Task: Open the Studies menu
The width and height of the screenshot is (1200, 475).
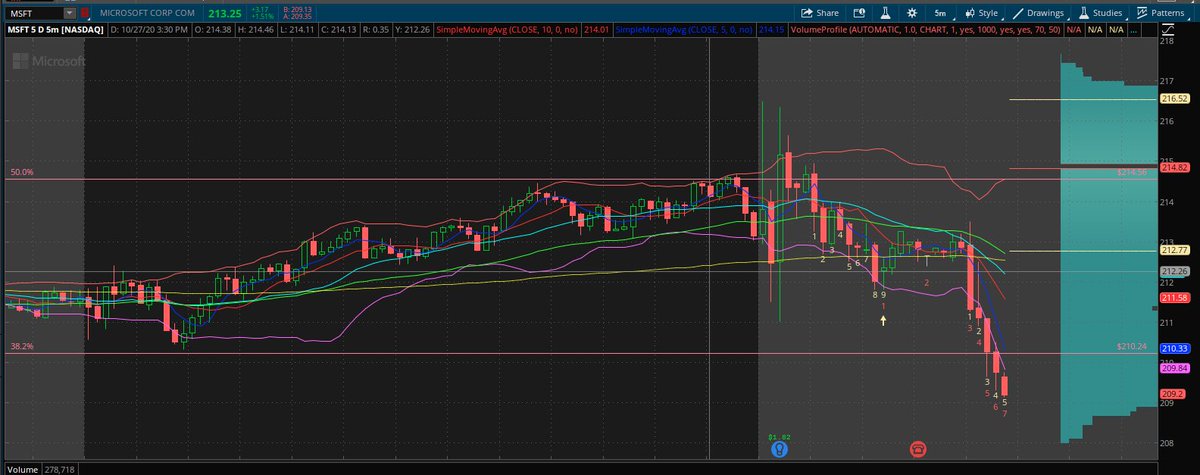Action: click(x=1100, y=13)
